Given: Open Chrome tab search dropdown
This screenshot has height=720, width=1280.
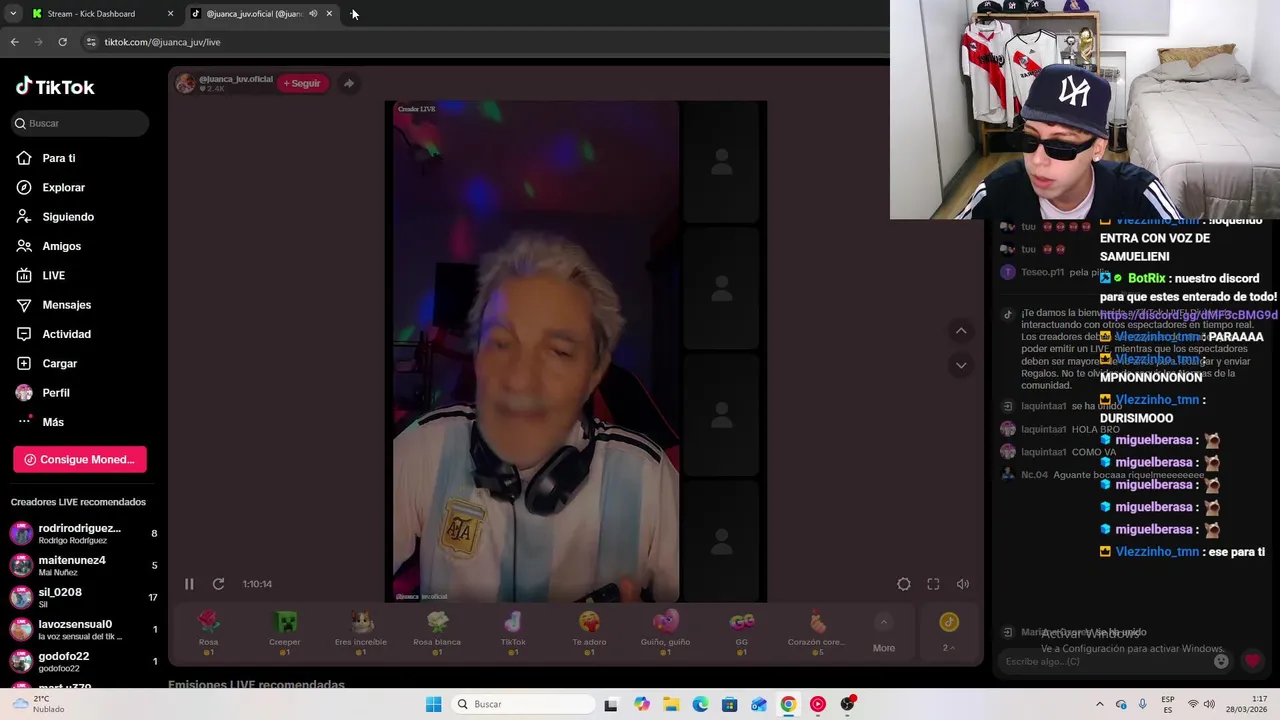Looking at the screenshot, I should pos(13,14).
